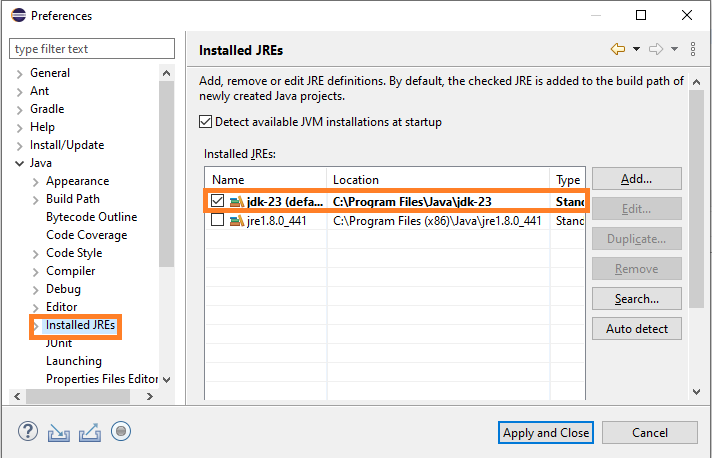This screenshot has height=458, width=712.
Task: Click the back navigation arrow icon
Action: (618, 49)
